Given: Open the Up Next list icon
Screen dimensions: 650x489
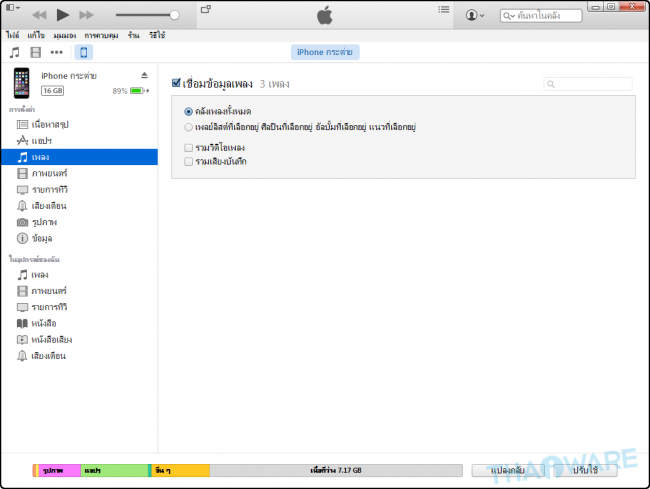Looking at the screenshot, I should (x=444, y=9).
